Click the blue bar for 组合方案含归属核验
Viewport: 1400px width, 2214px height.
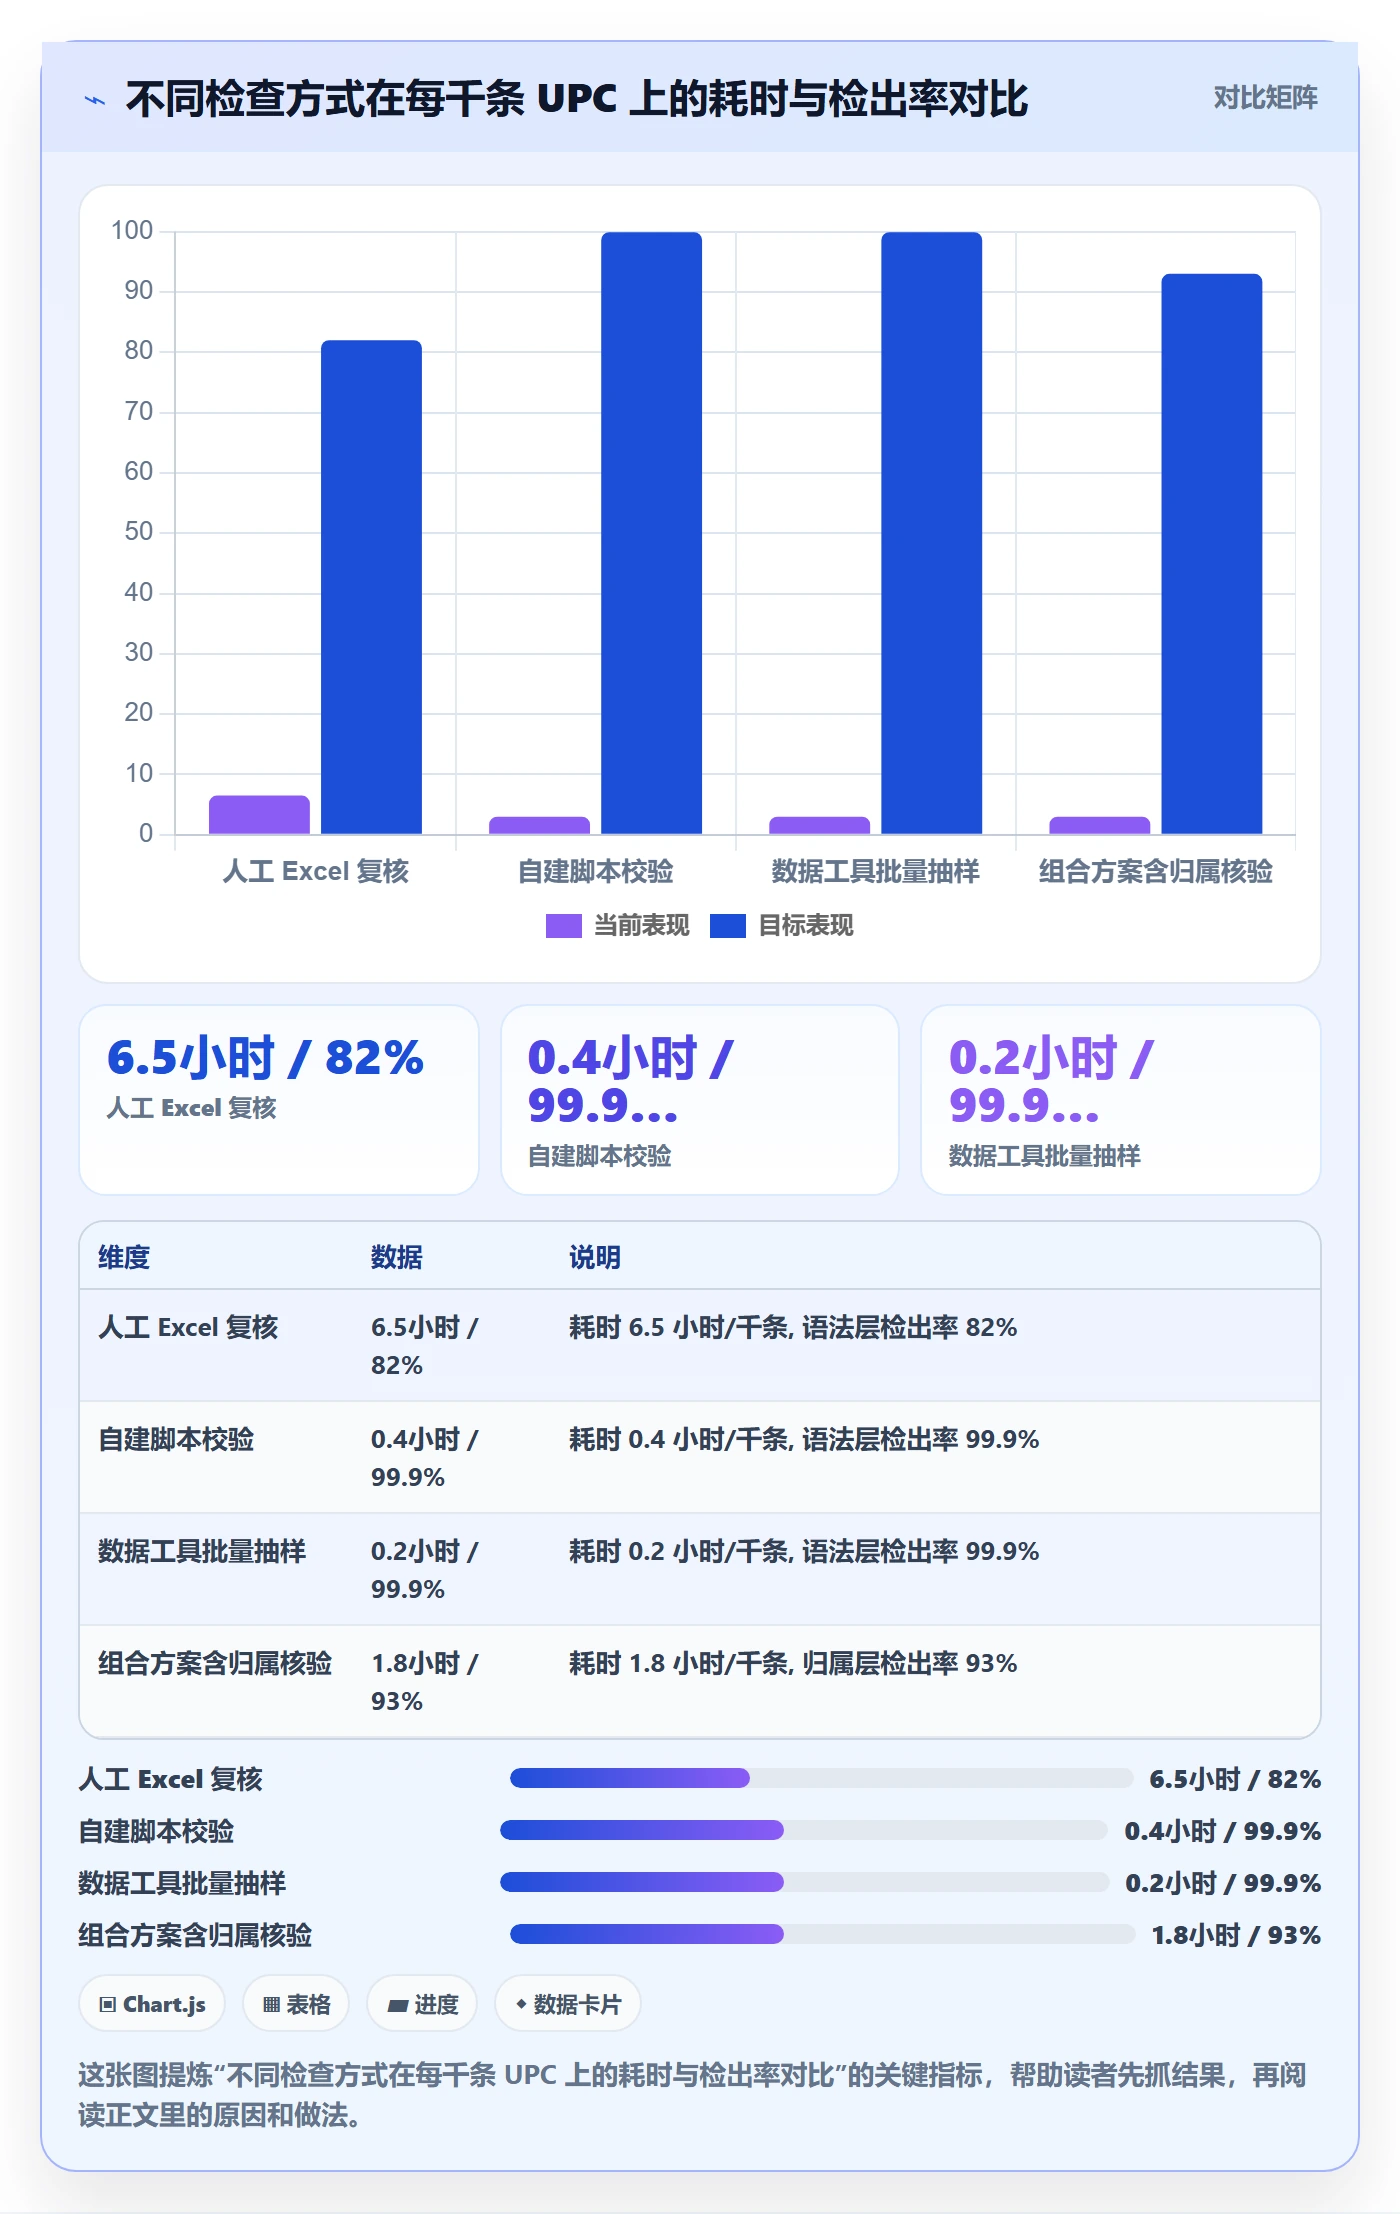(x=1211, y=554)
